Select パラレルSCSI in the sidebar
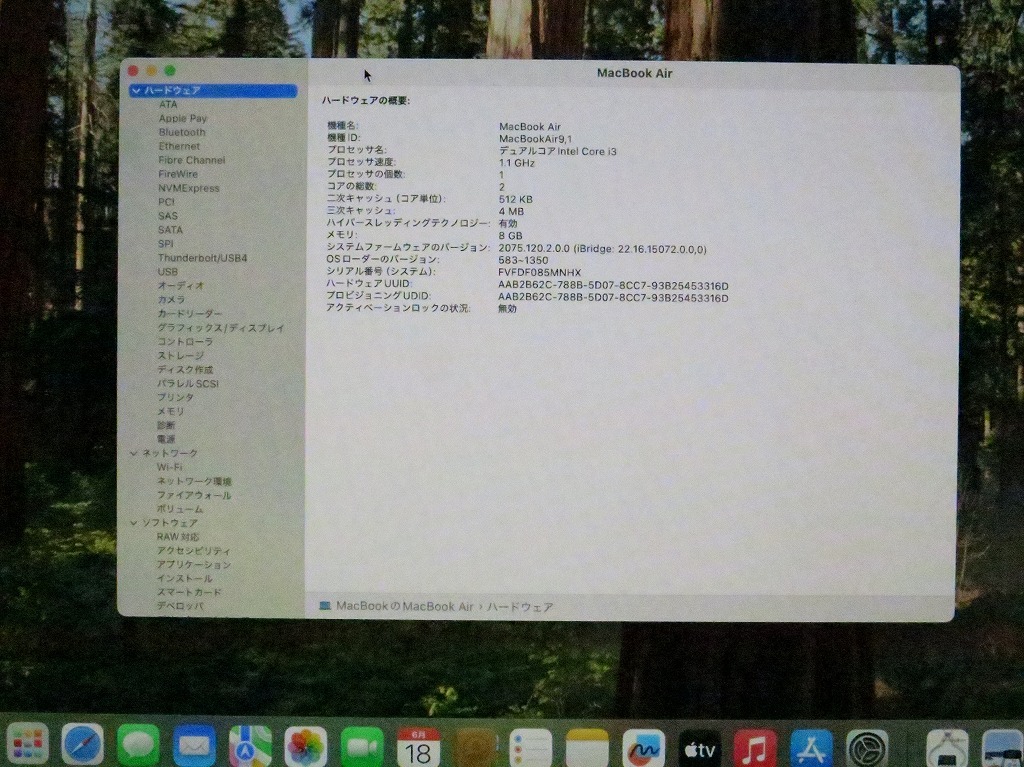The height and width of the screenshot is (767, 1024). tap(187, 384)
